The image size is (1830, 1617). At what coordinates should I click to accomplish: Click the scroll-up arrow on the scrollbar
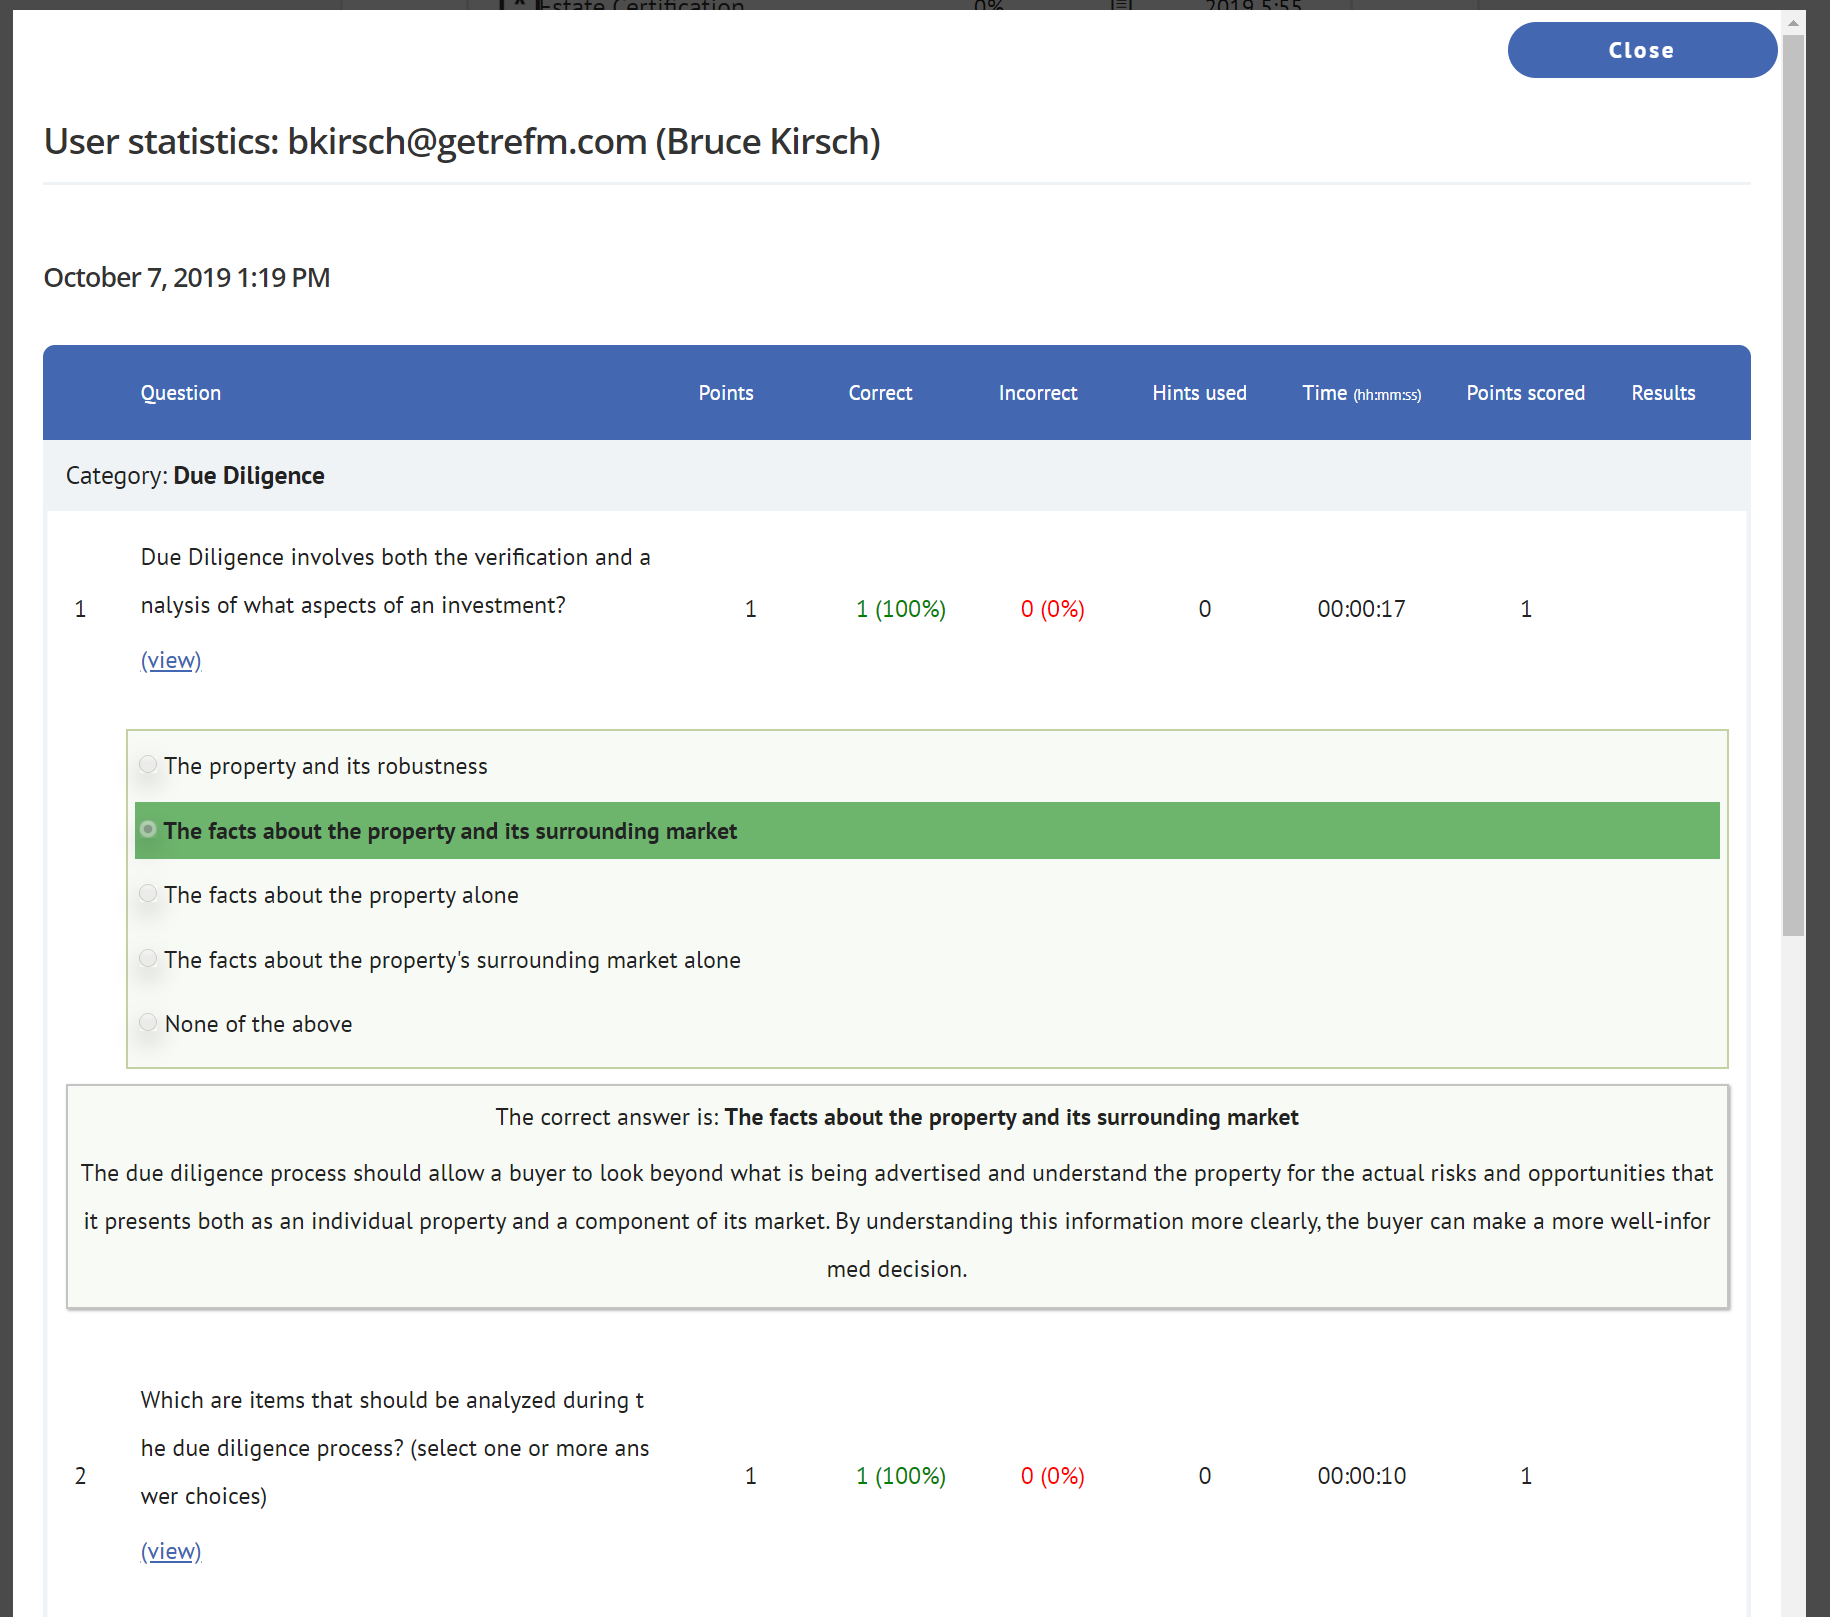pyautogui.click(x=1793, y=22)
